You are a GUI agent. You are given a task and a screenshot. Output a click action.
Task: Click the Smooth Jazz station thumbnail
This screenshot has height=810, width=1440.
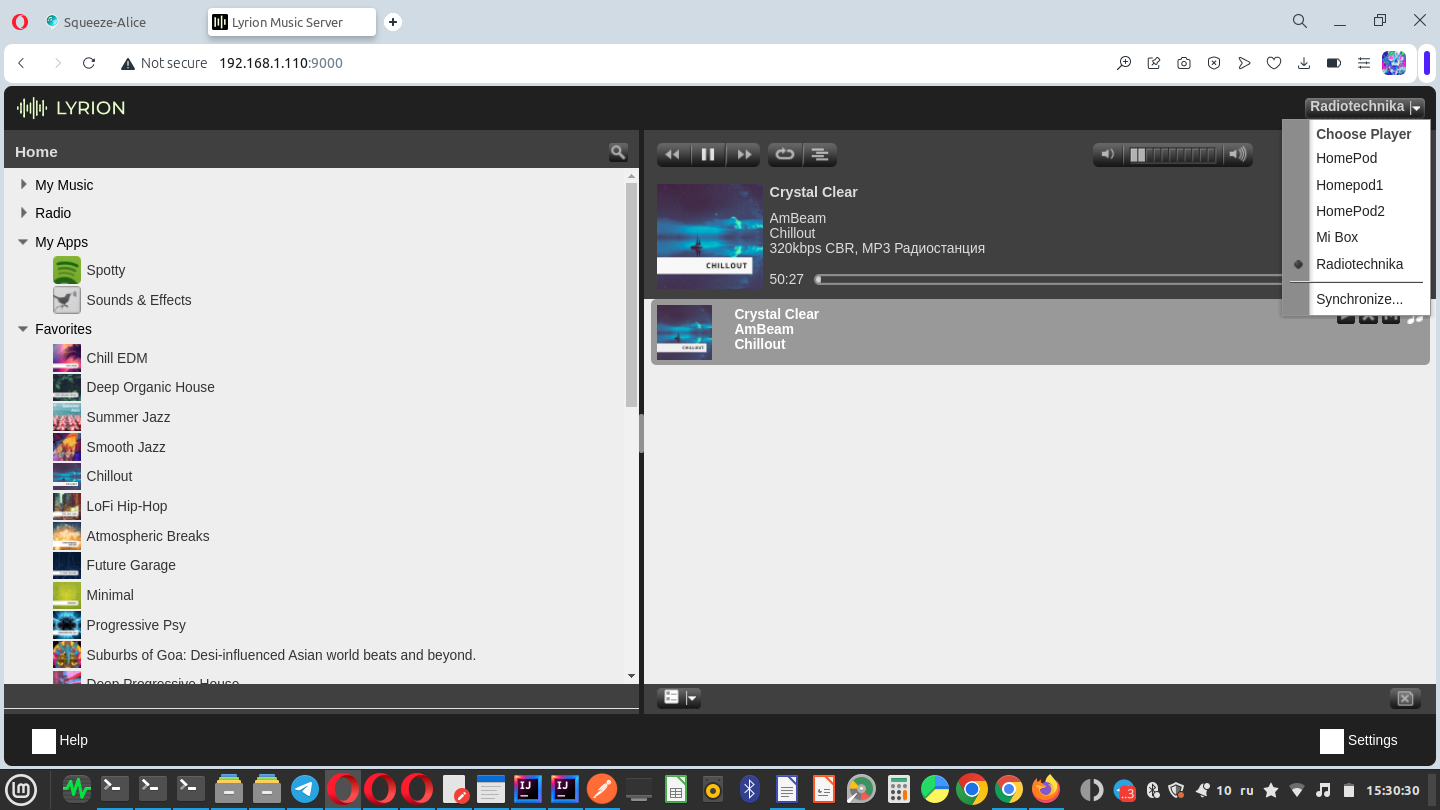click(x=67, y=447)
